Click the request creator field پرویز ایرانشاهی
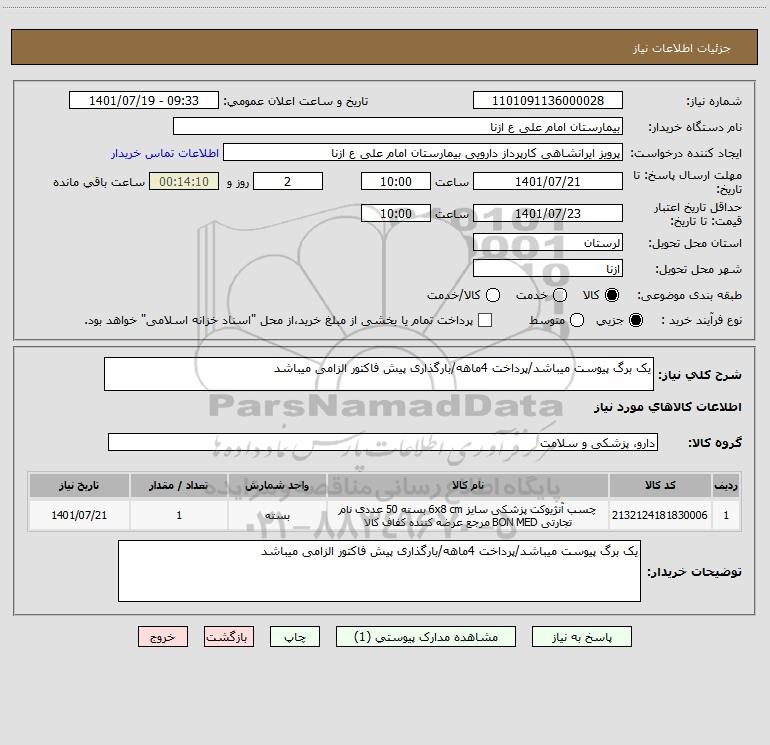This screenshot has width=770, height=745. click(x=423, y=153)
